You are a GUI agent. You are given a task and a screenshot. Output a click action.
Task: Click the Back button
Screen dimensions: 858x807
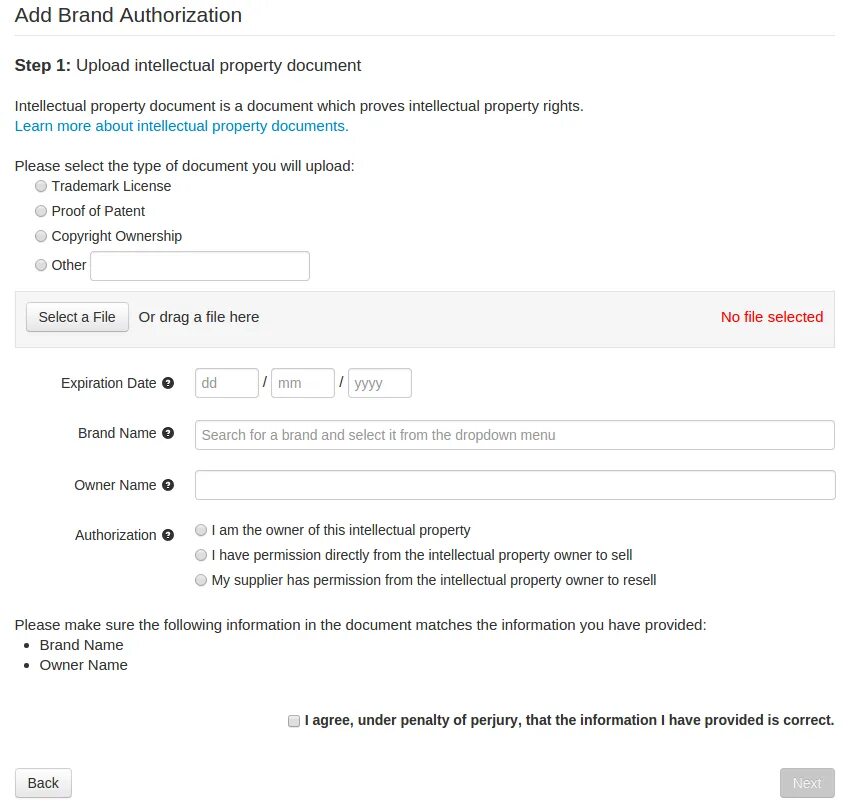43,783
